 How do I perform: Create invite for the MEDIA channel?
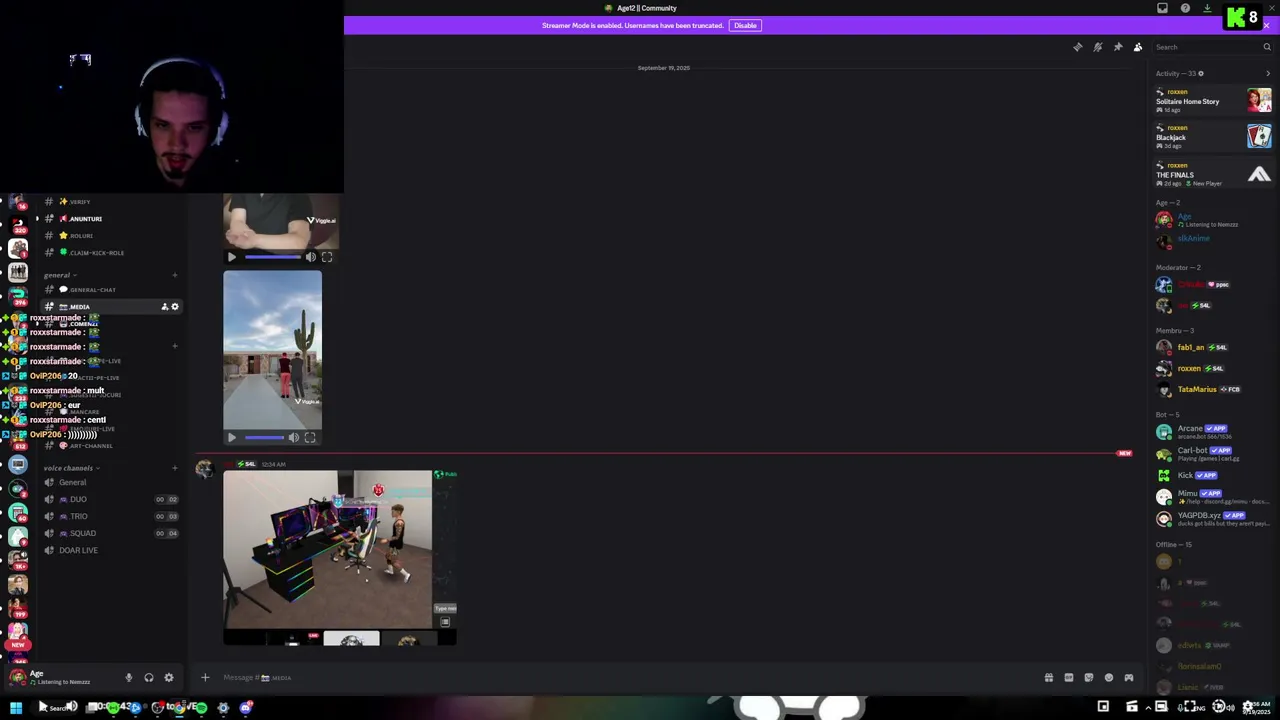(164, 307)
